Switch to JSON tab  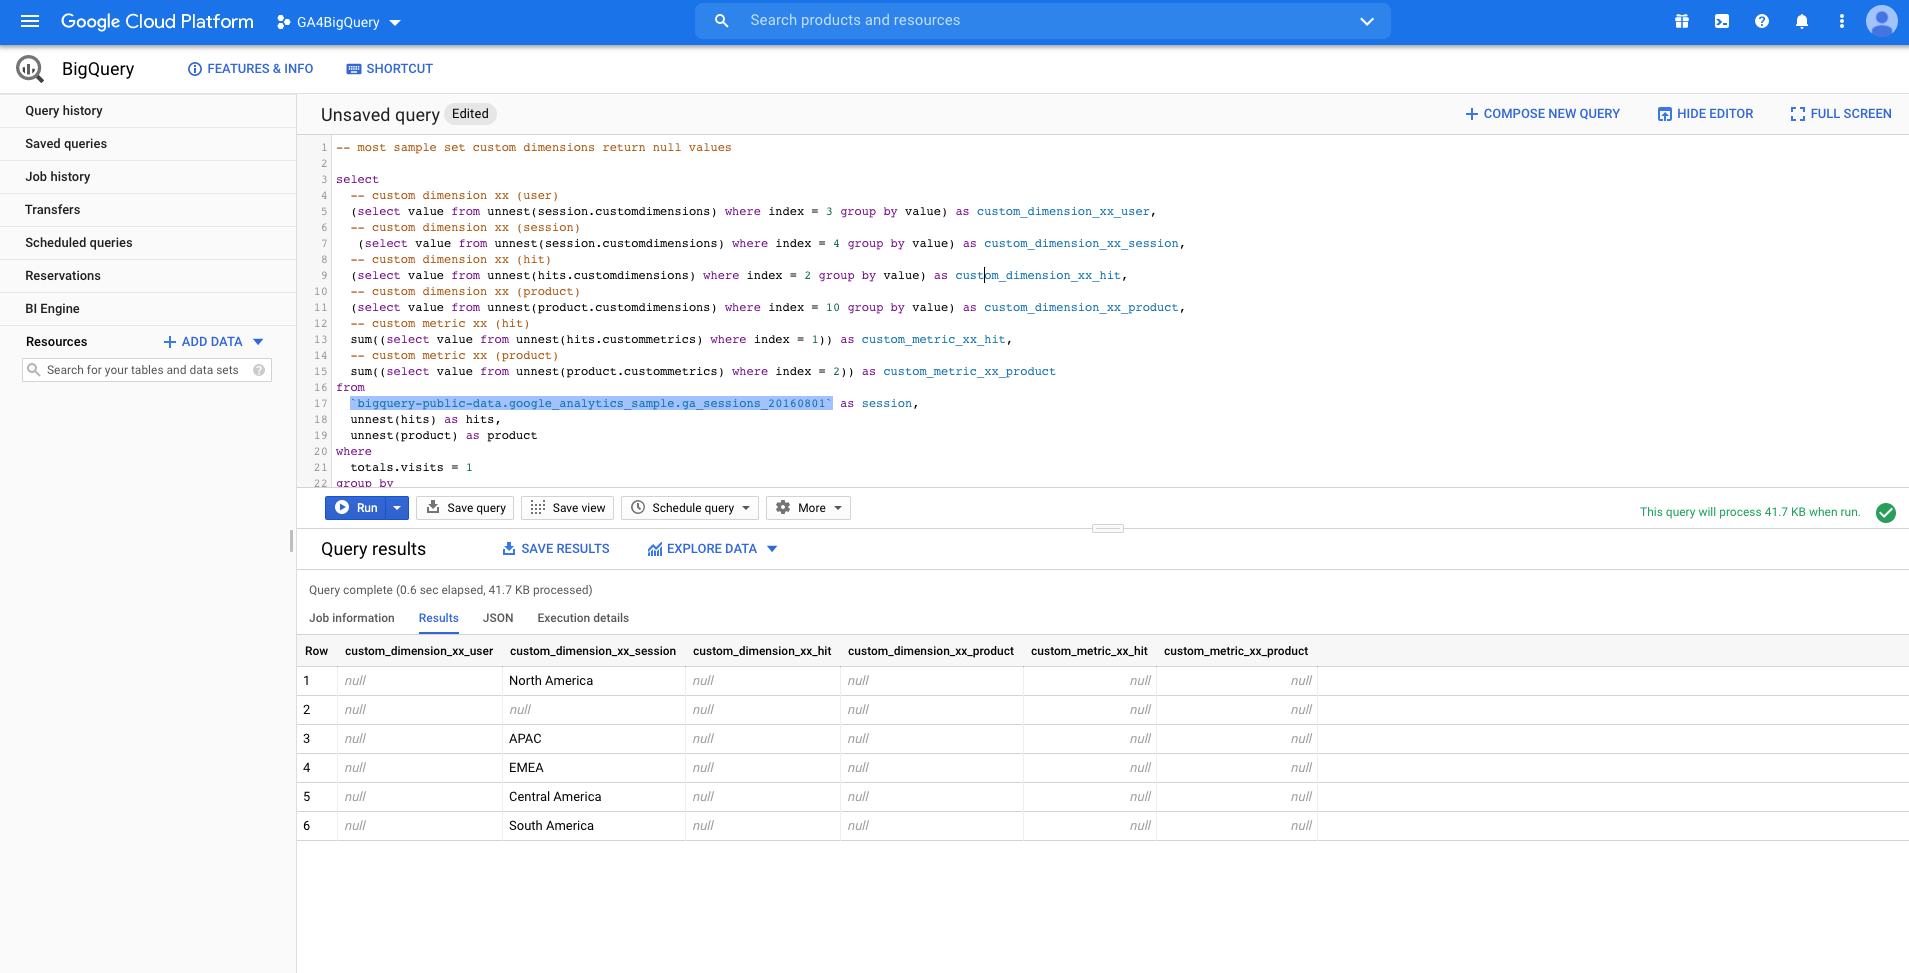tap(498, 618)
